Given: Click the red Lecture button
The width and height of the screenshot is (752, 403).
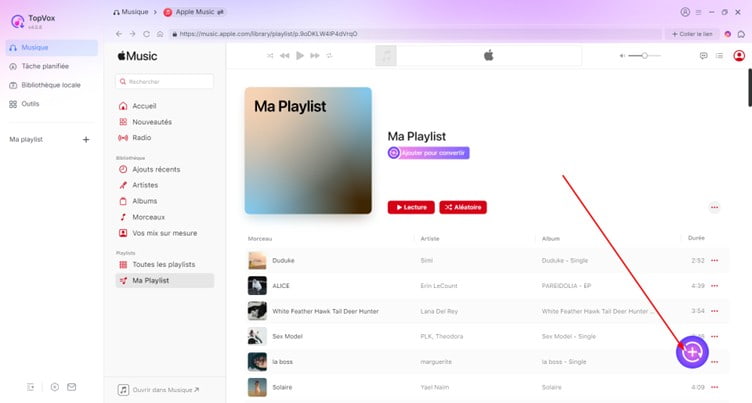Looking at the screenshot, I should pyautogui.click(x=411, y=207).
